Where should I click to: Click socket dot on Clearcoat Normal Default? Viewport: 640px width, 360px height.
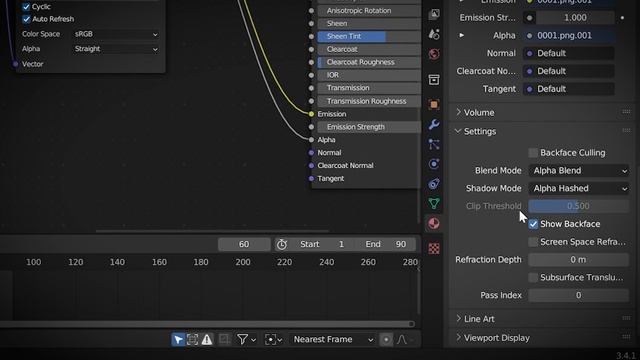tap(529, 71)
